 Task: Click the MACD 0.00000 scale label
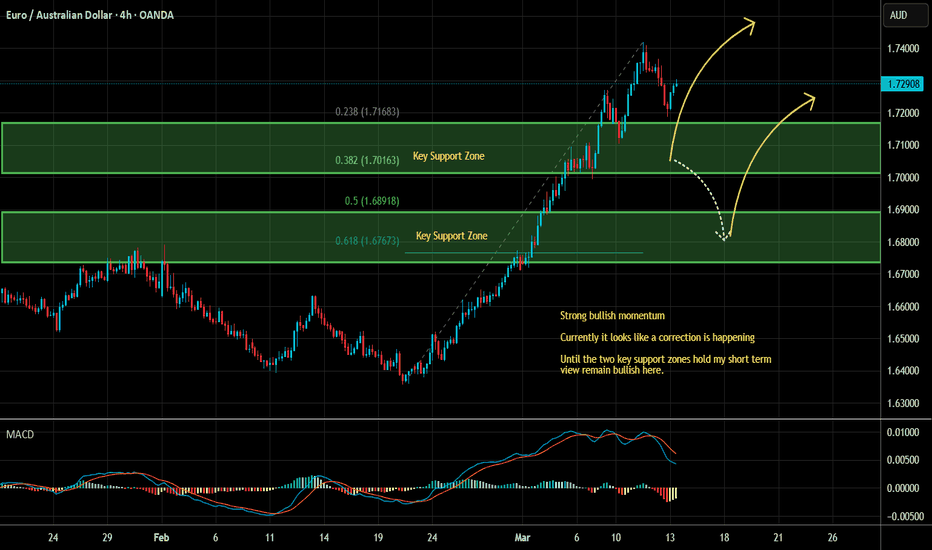point(903,488)
